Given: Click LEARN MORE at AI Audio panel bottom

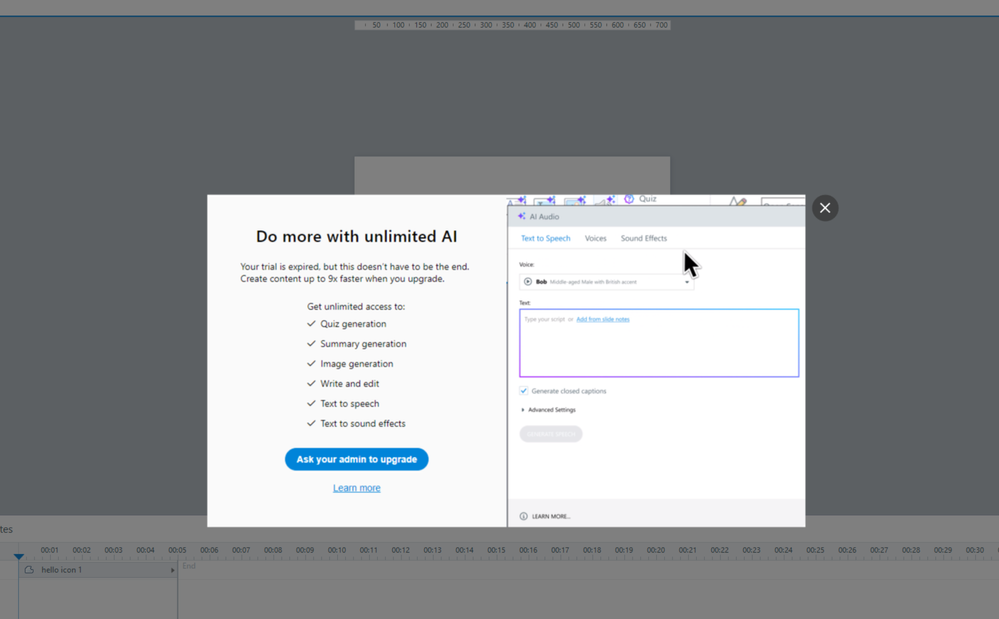Looking at the screenshot, I should pos(551,516).
